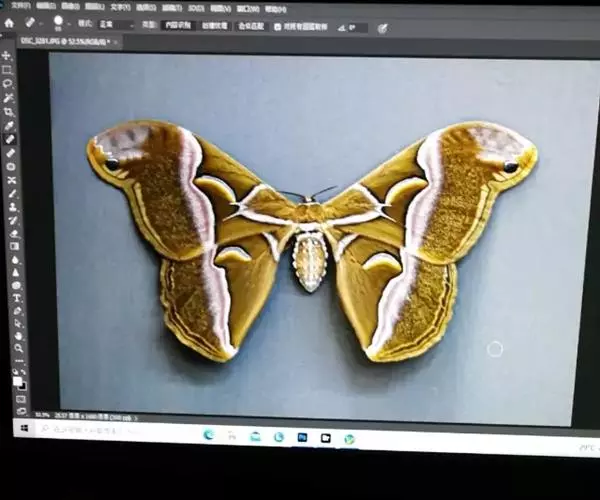The width and height of the screenshot is (600, 500).
Task: Click the Home icon in options bar
Action: coord(9,22)
